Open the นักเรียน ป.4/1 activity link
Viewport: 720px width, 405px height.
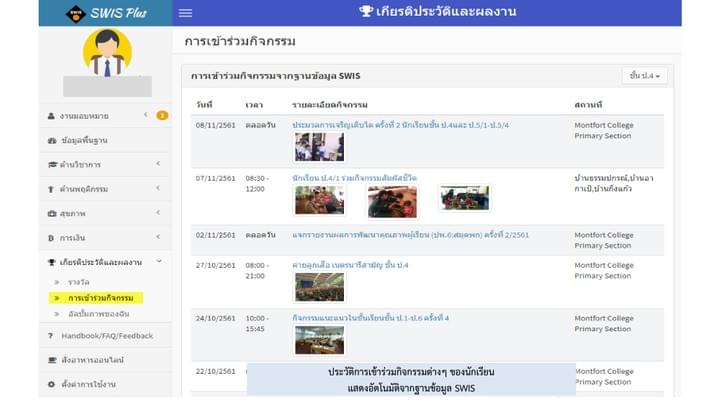354,178
